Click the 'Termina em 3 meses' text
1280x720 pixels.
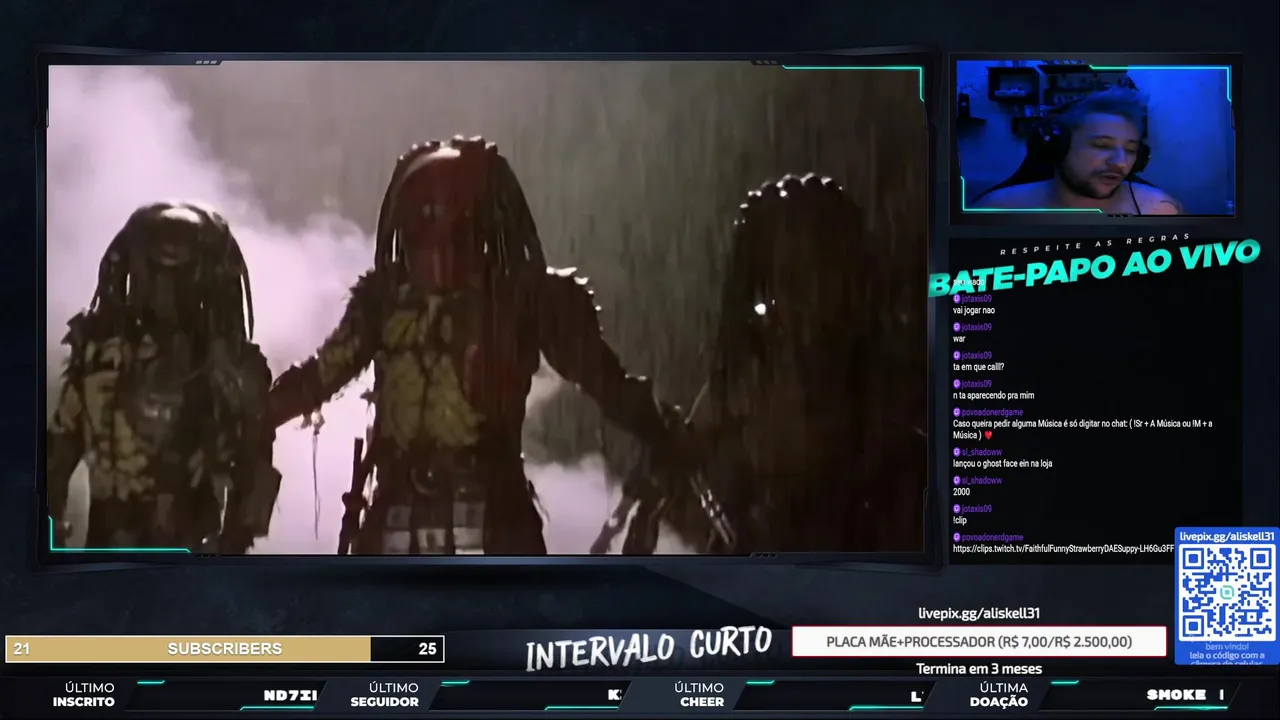(979, 669)
